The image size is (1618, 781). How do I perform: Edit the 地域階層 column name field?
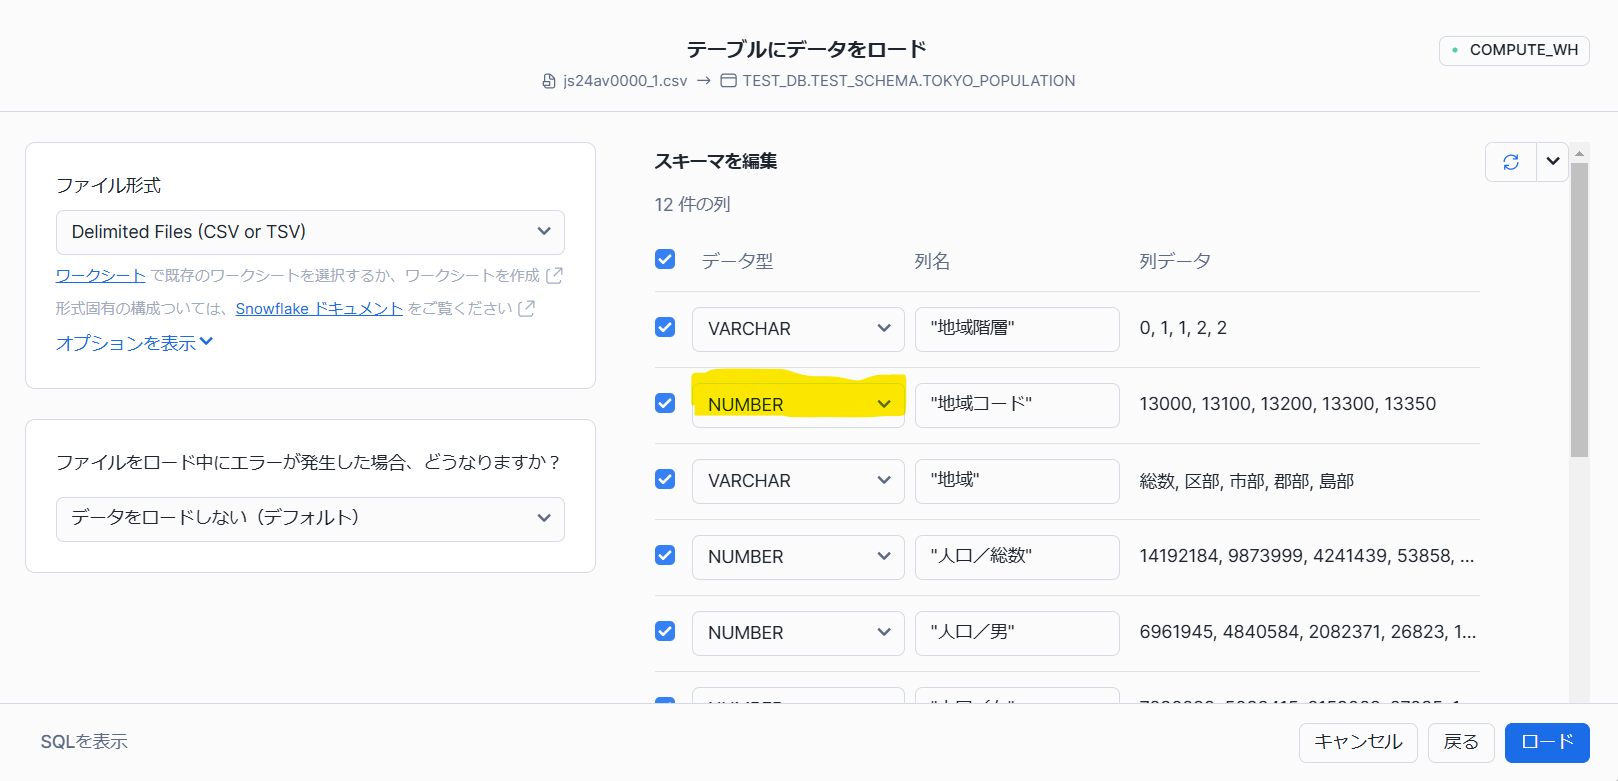[1017, 329]
